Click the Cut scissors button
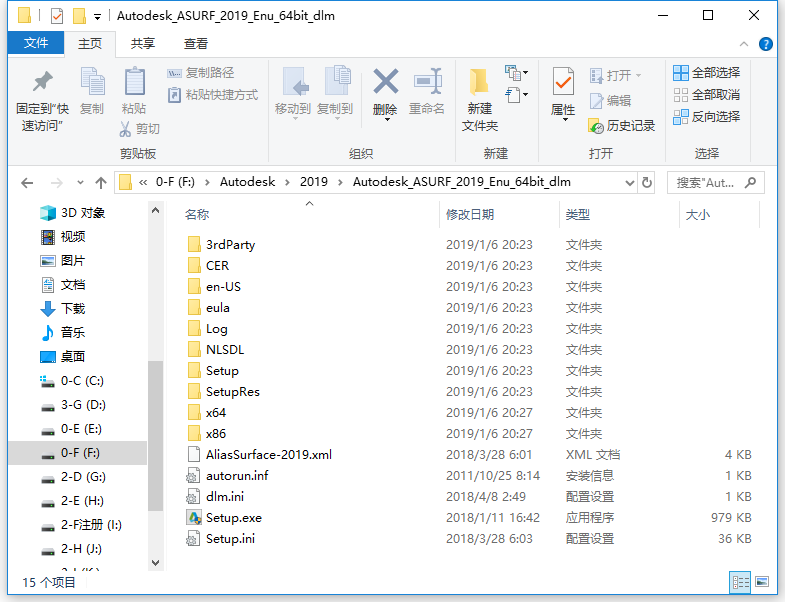785x602 pixels. pos(139,129)
